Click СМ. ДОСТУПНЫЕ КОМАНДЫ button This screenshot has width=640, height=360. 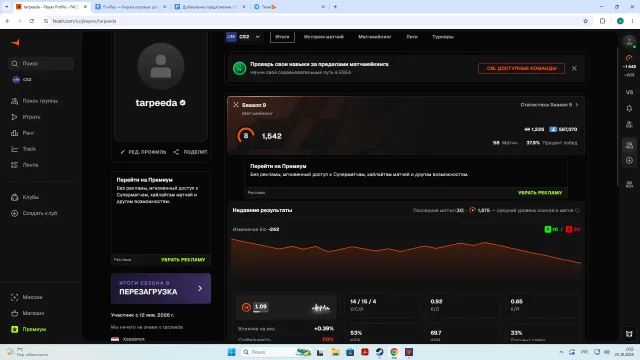pos(521,69)
